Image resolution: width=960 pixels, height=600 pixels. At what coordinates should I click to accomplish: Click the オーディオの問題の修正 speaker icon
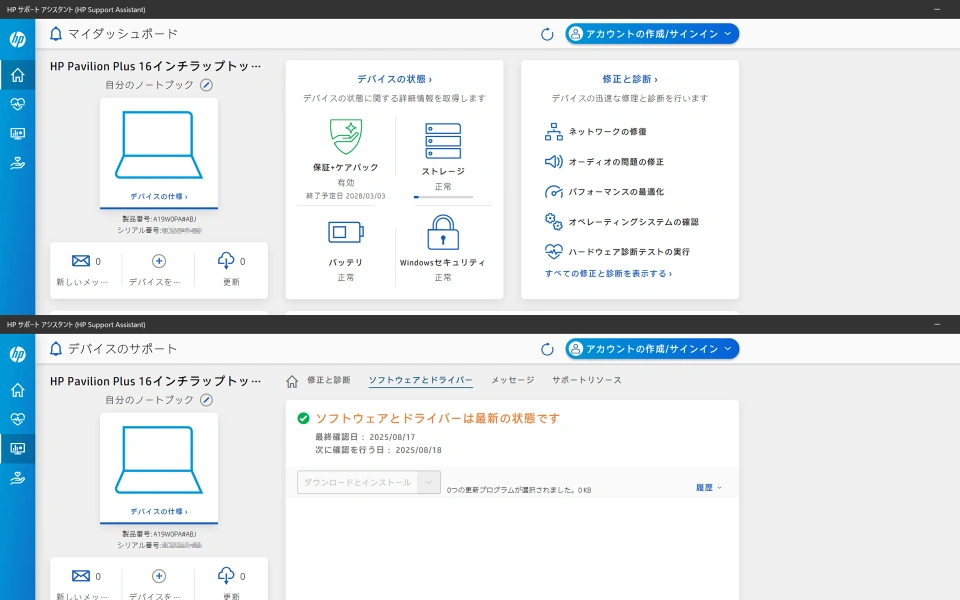click(x=553, y=162)
